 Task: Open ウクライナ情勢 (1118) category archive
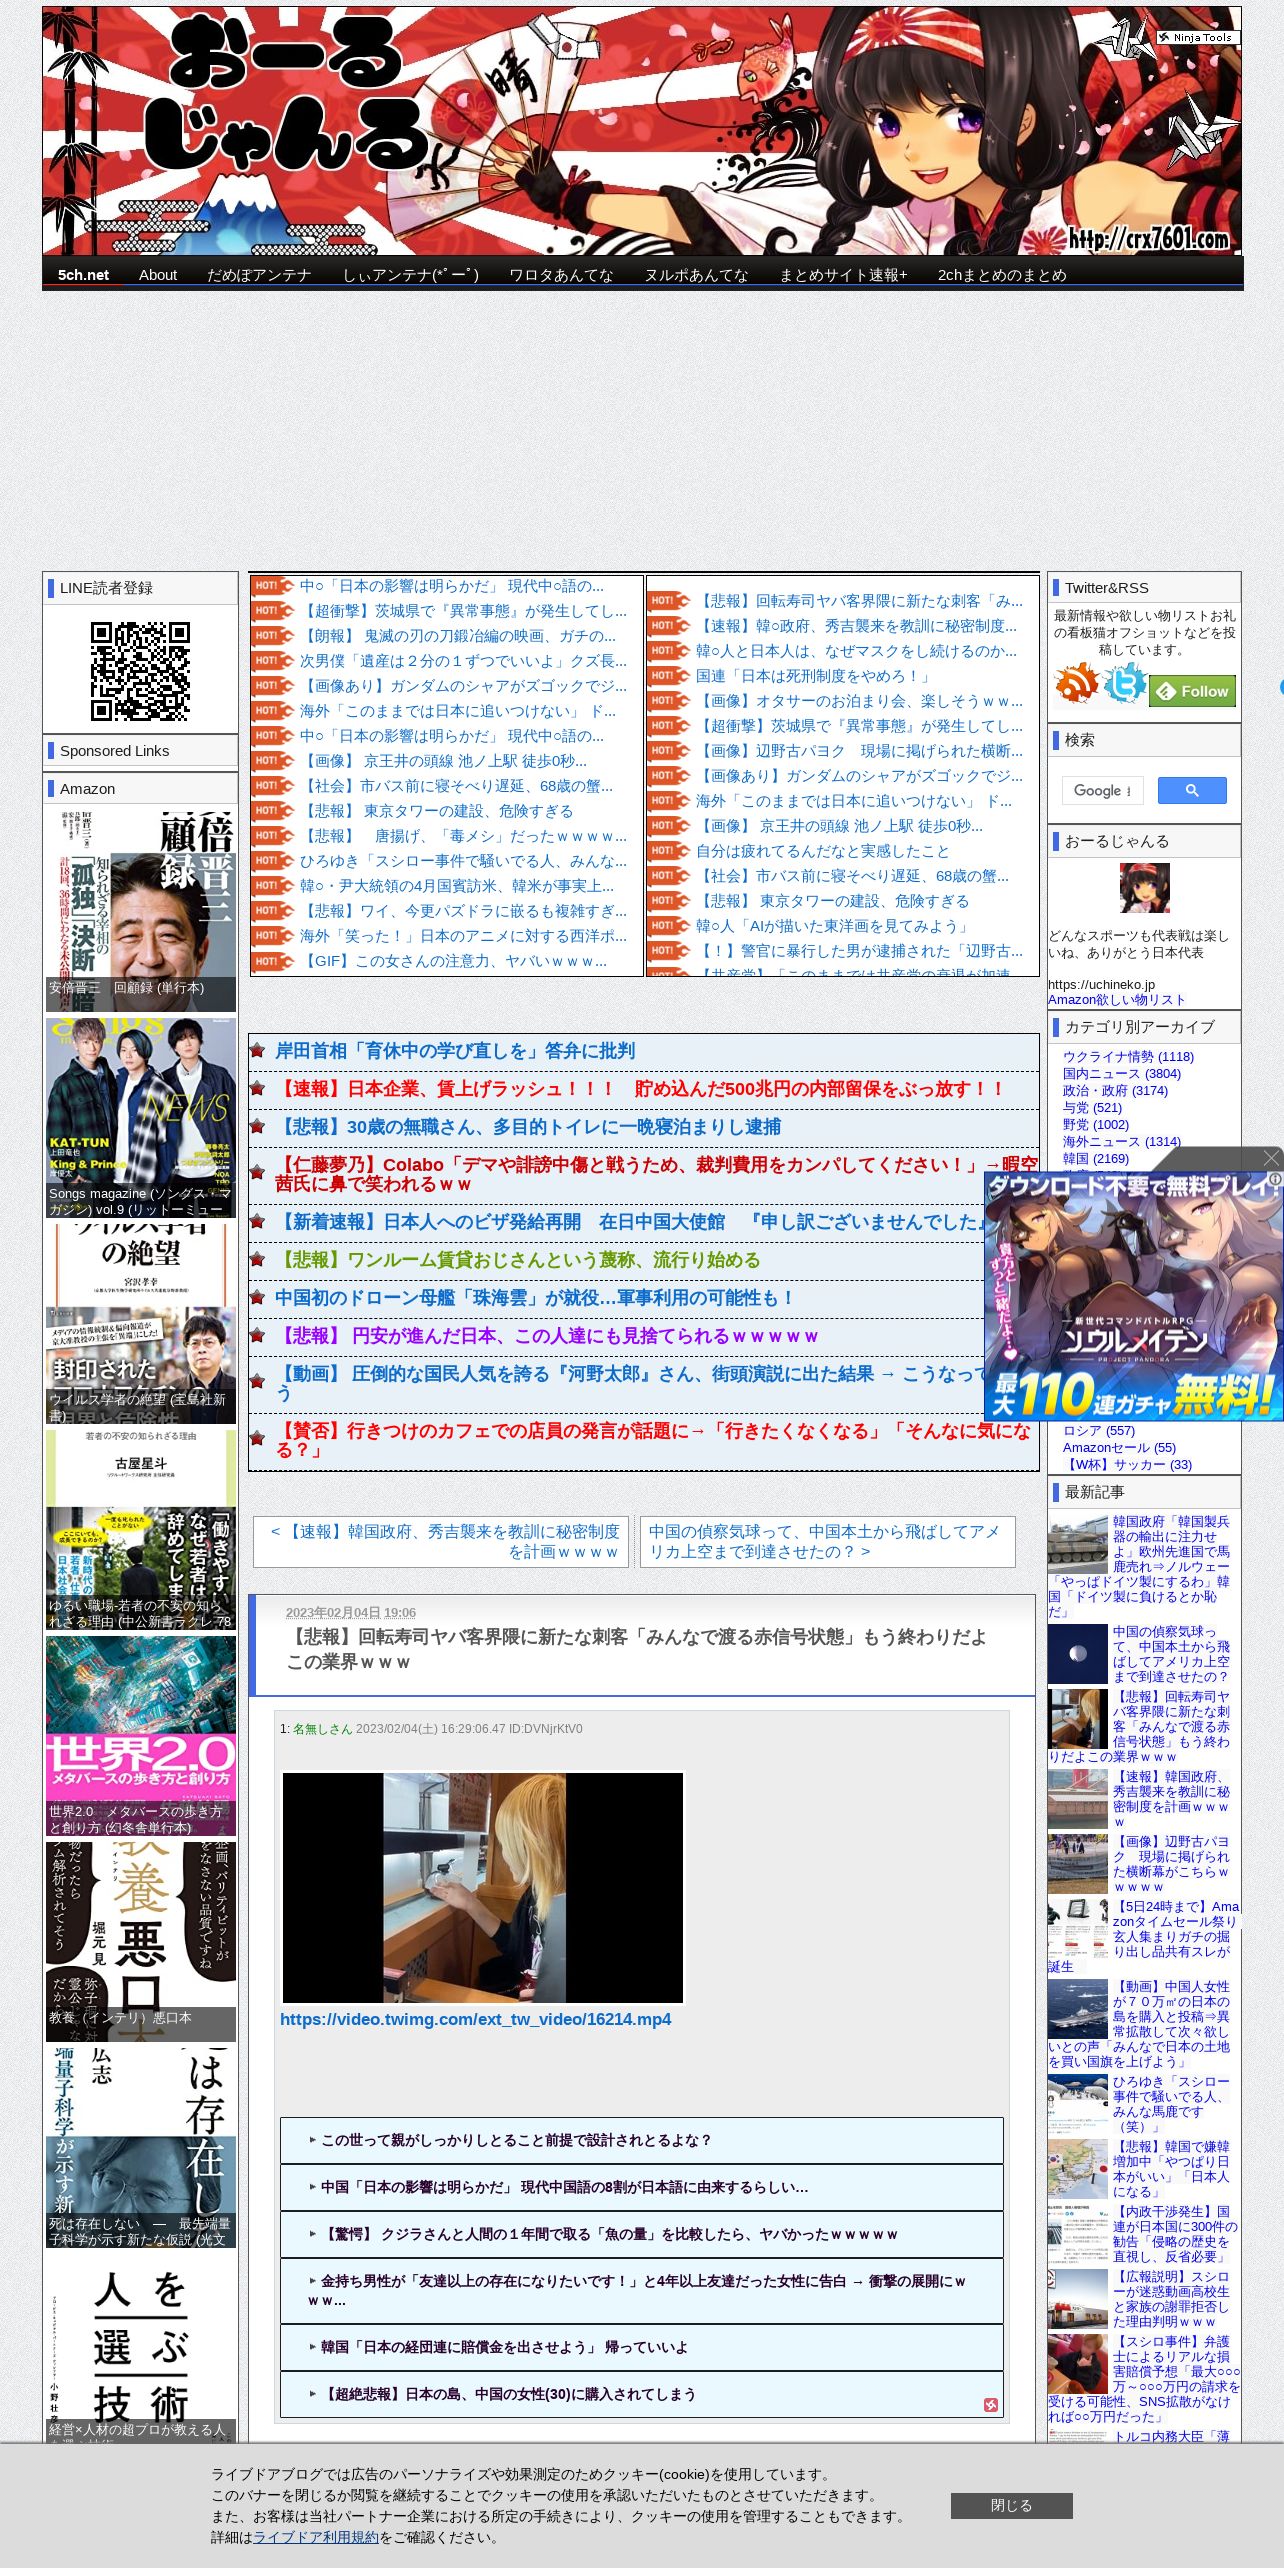1128,1057
